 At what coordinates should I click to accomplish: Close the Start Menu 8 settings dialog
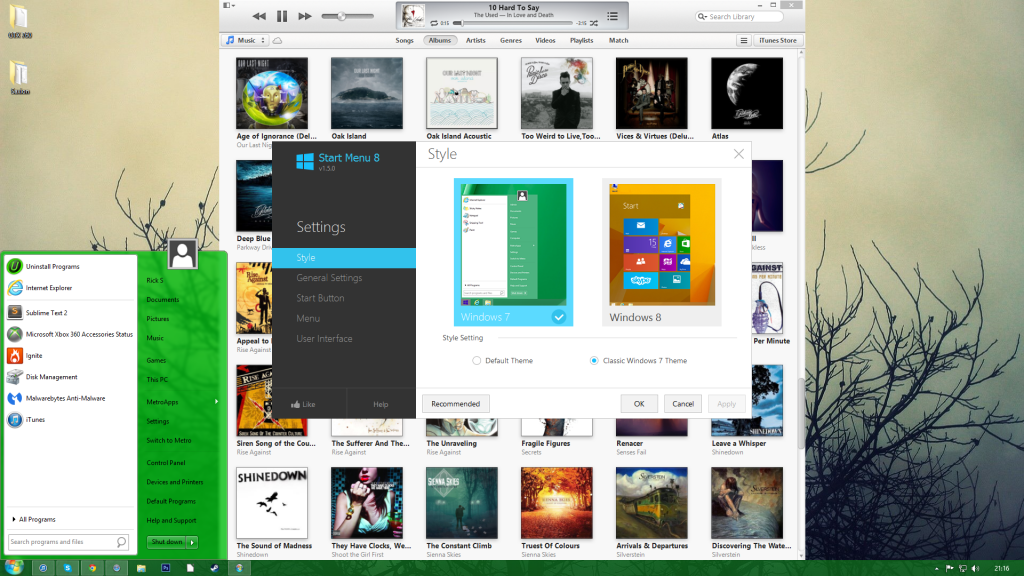[739, 154]
